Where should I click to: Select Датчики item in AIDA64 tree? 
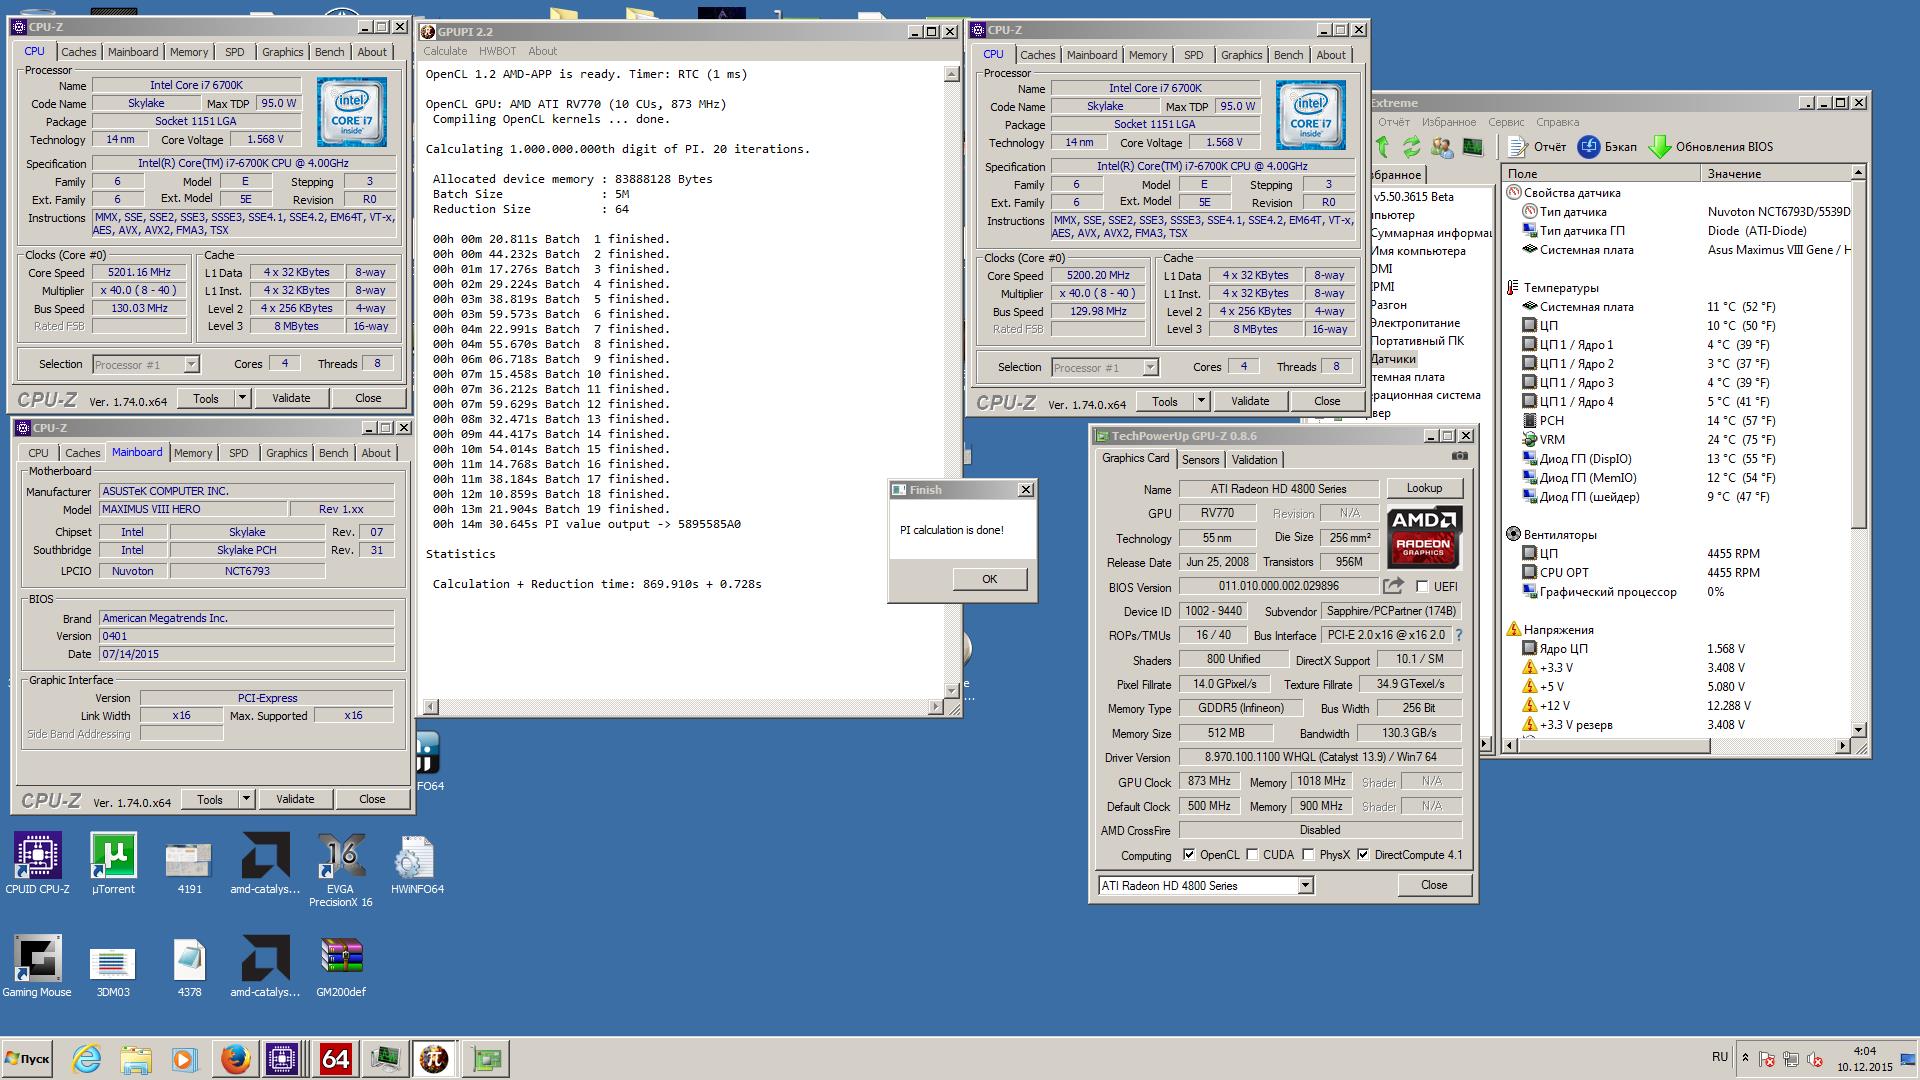pos(1393,359)
